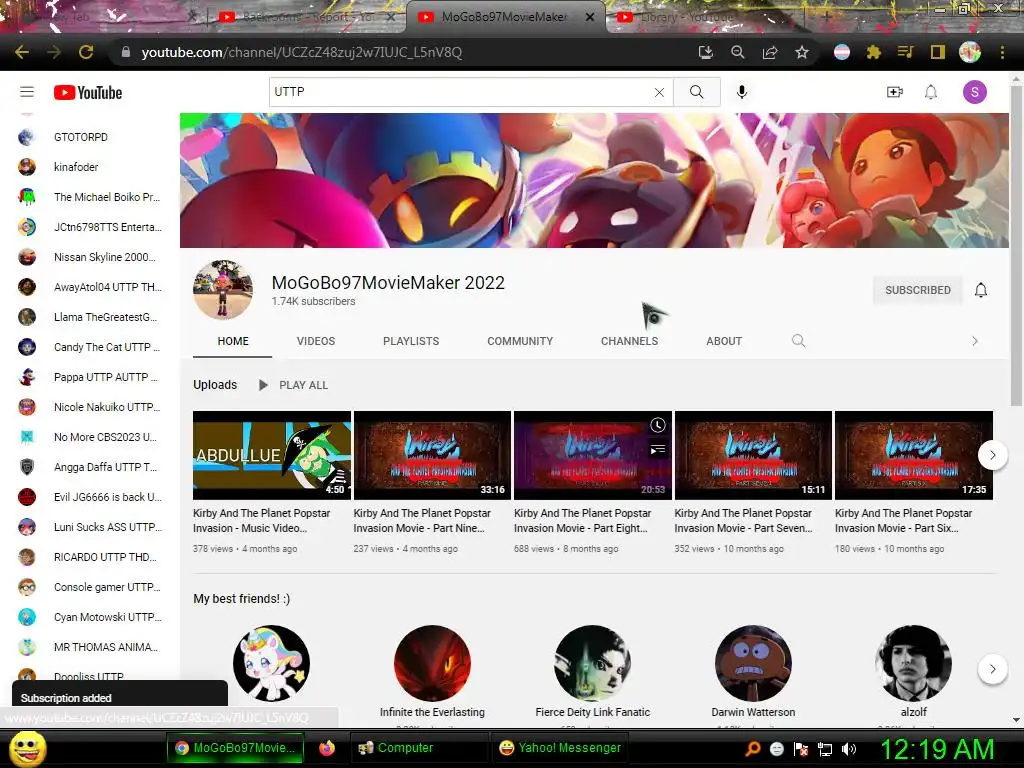Open the Extensions puzzle icon

(874, 52)
